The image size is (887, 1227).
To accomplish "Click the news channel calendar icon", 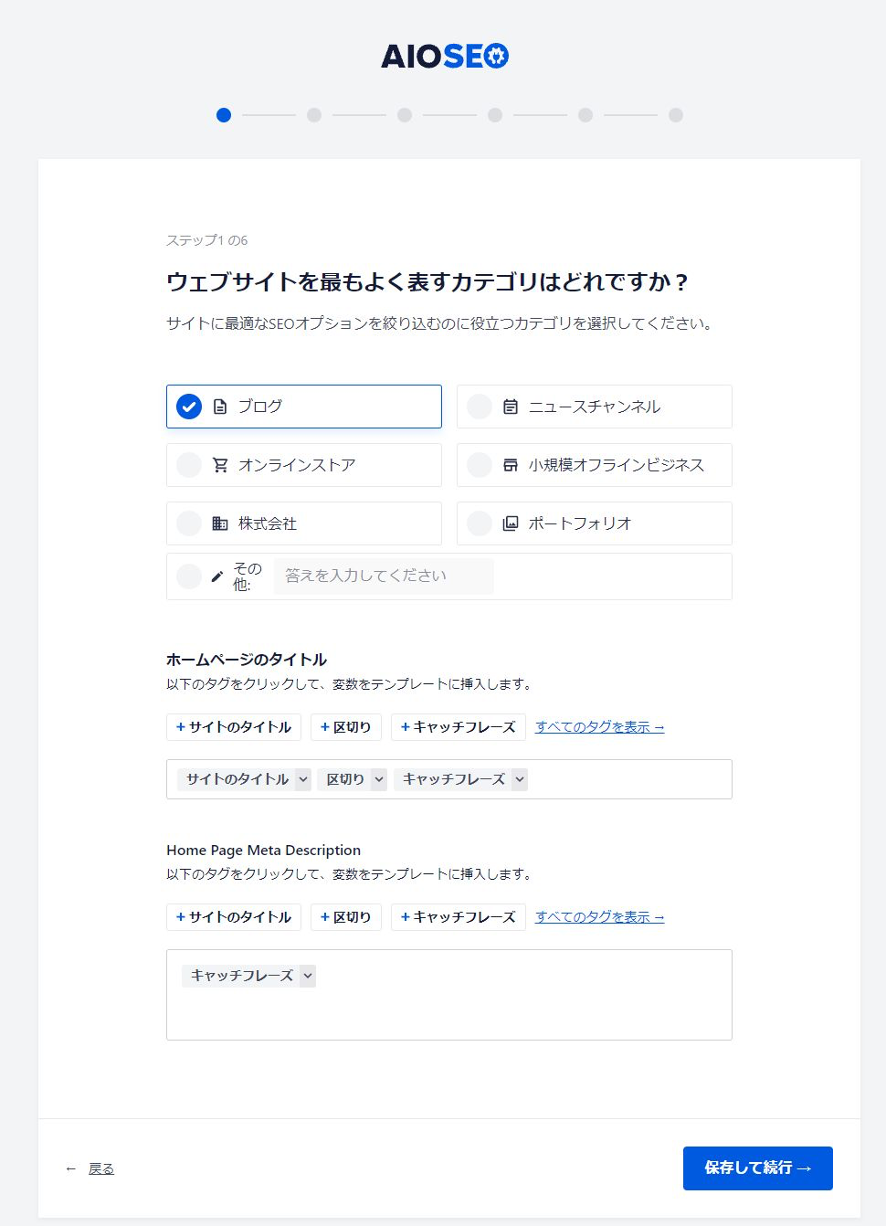I will 510,407.
